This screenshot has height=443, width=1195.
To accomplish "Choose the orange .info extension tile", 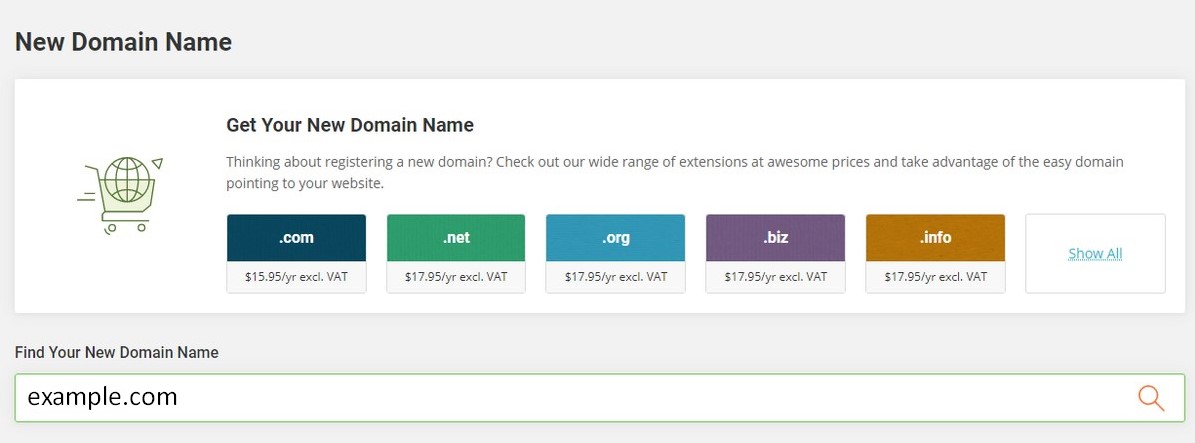I will tap(935, 238).
